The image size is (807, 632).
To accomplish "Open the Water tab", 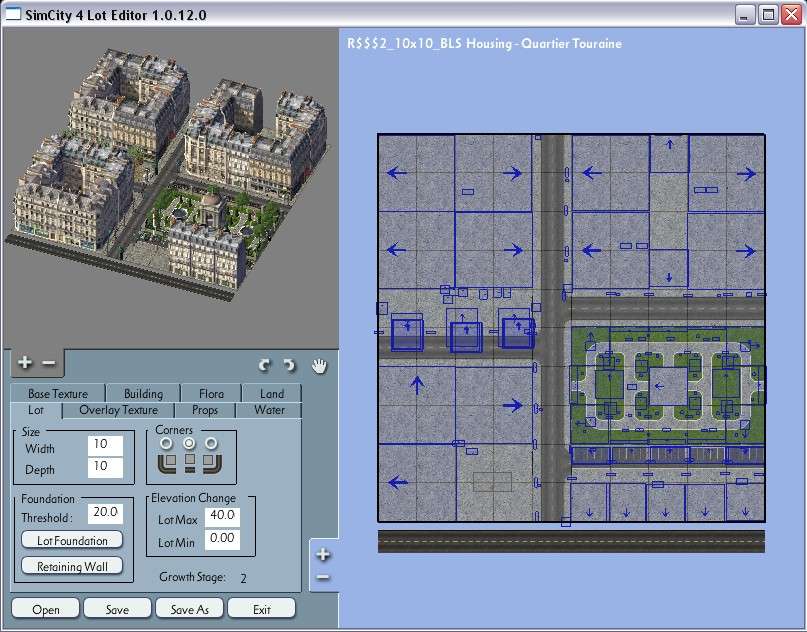I will 269,410.
